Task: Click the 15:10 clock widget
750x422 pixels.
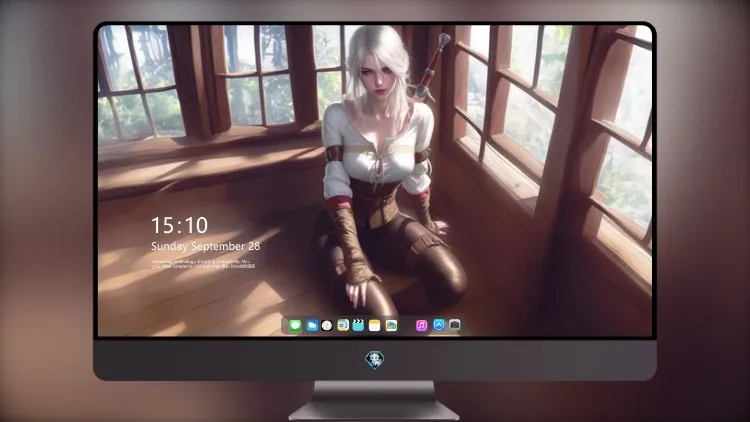Action: coord(179,225)
